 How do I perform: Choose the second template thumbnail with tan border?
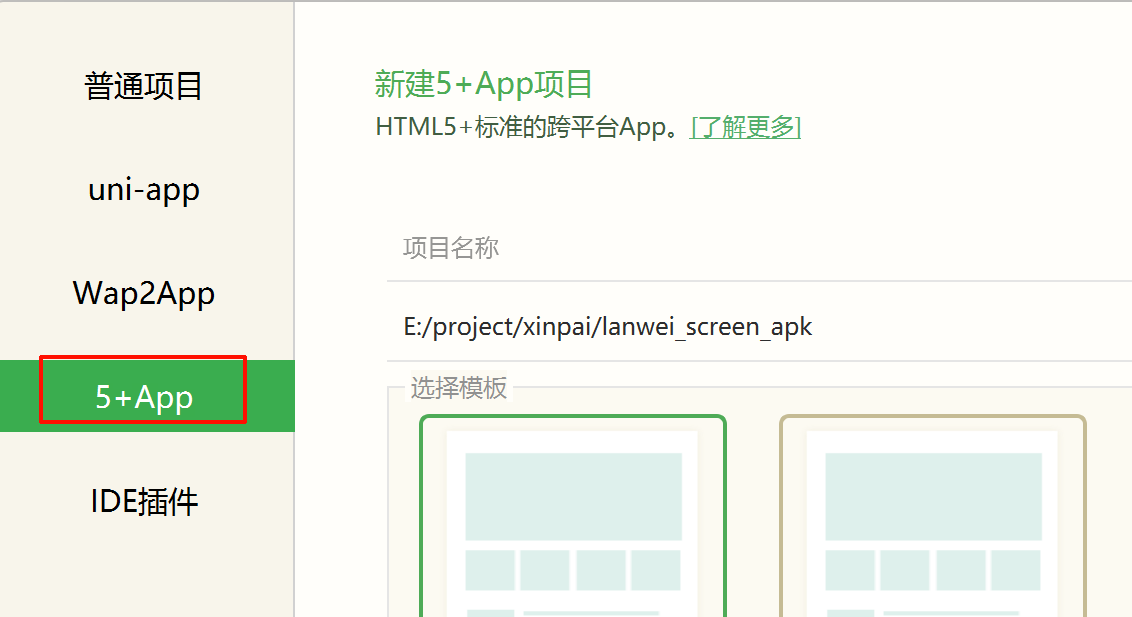pyautogui.click(x=933, y=516)
